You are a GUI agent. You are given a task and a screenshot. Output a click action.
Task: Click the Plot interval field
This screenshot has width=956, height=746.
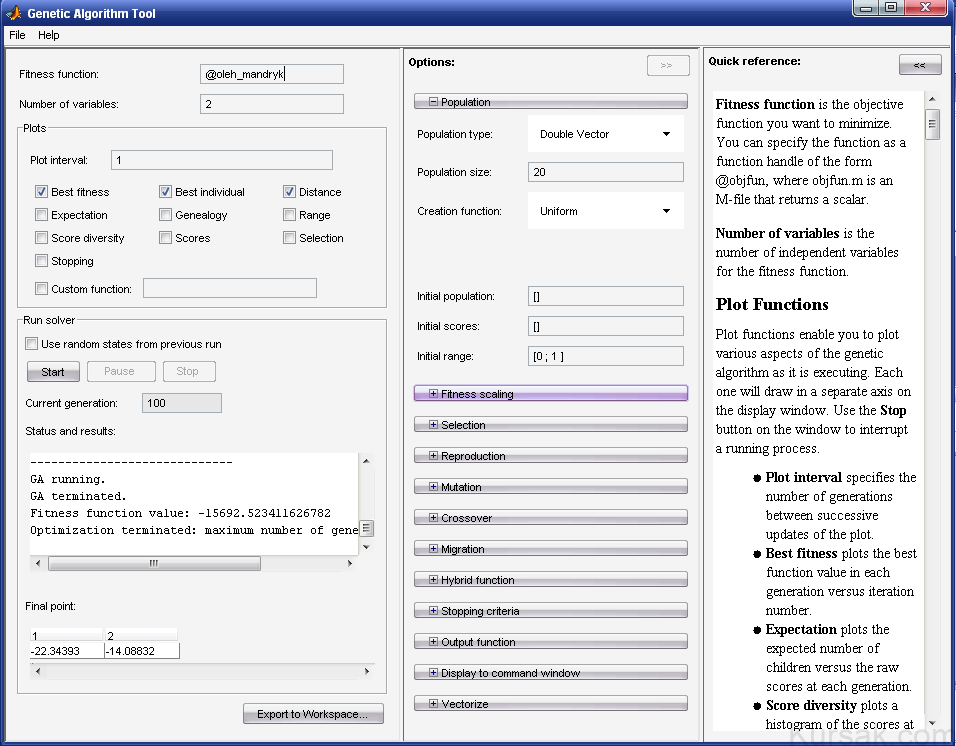[x=222, y=160]
